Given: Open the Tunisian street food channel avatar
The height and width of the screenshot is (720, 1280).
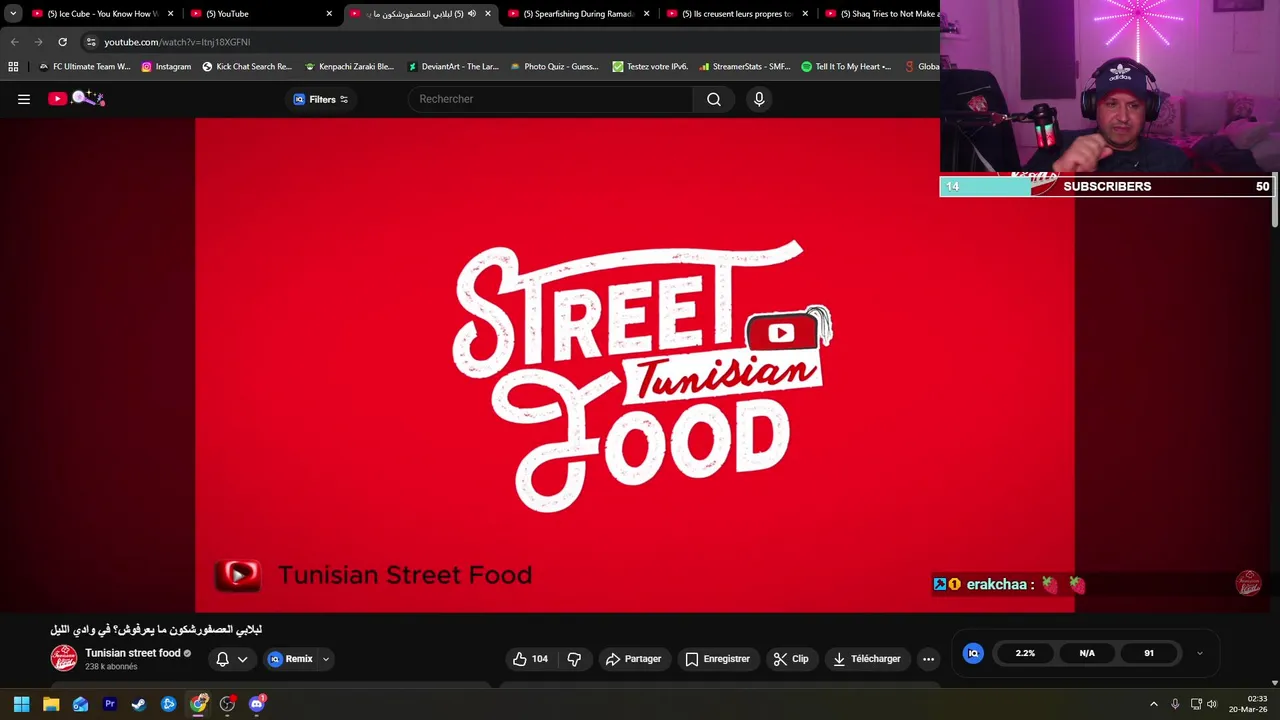Looking at the screenshot, I should click(64, 658).
